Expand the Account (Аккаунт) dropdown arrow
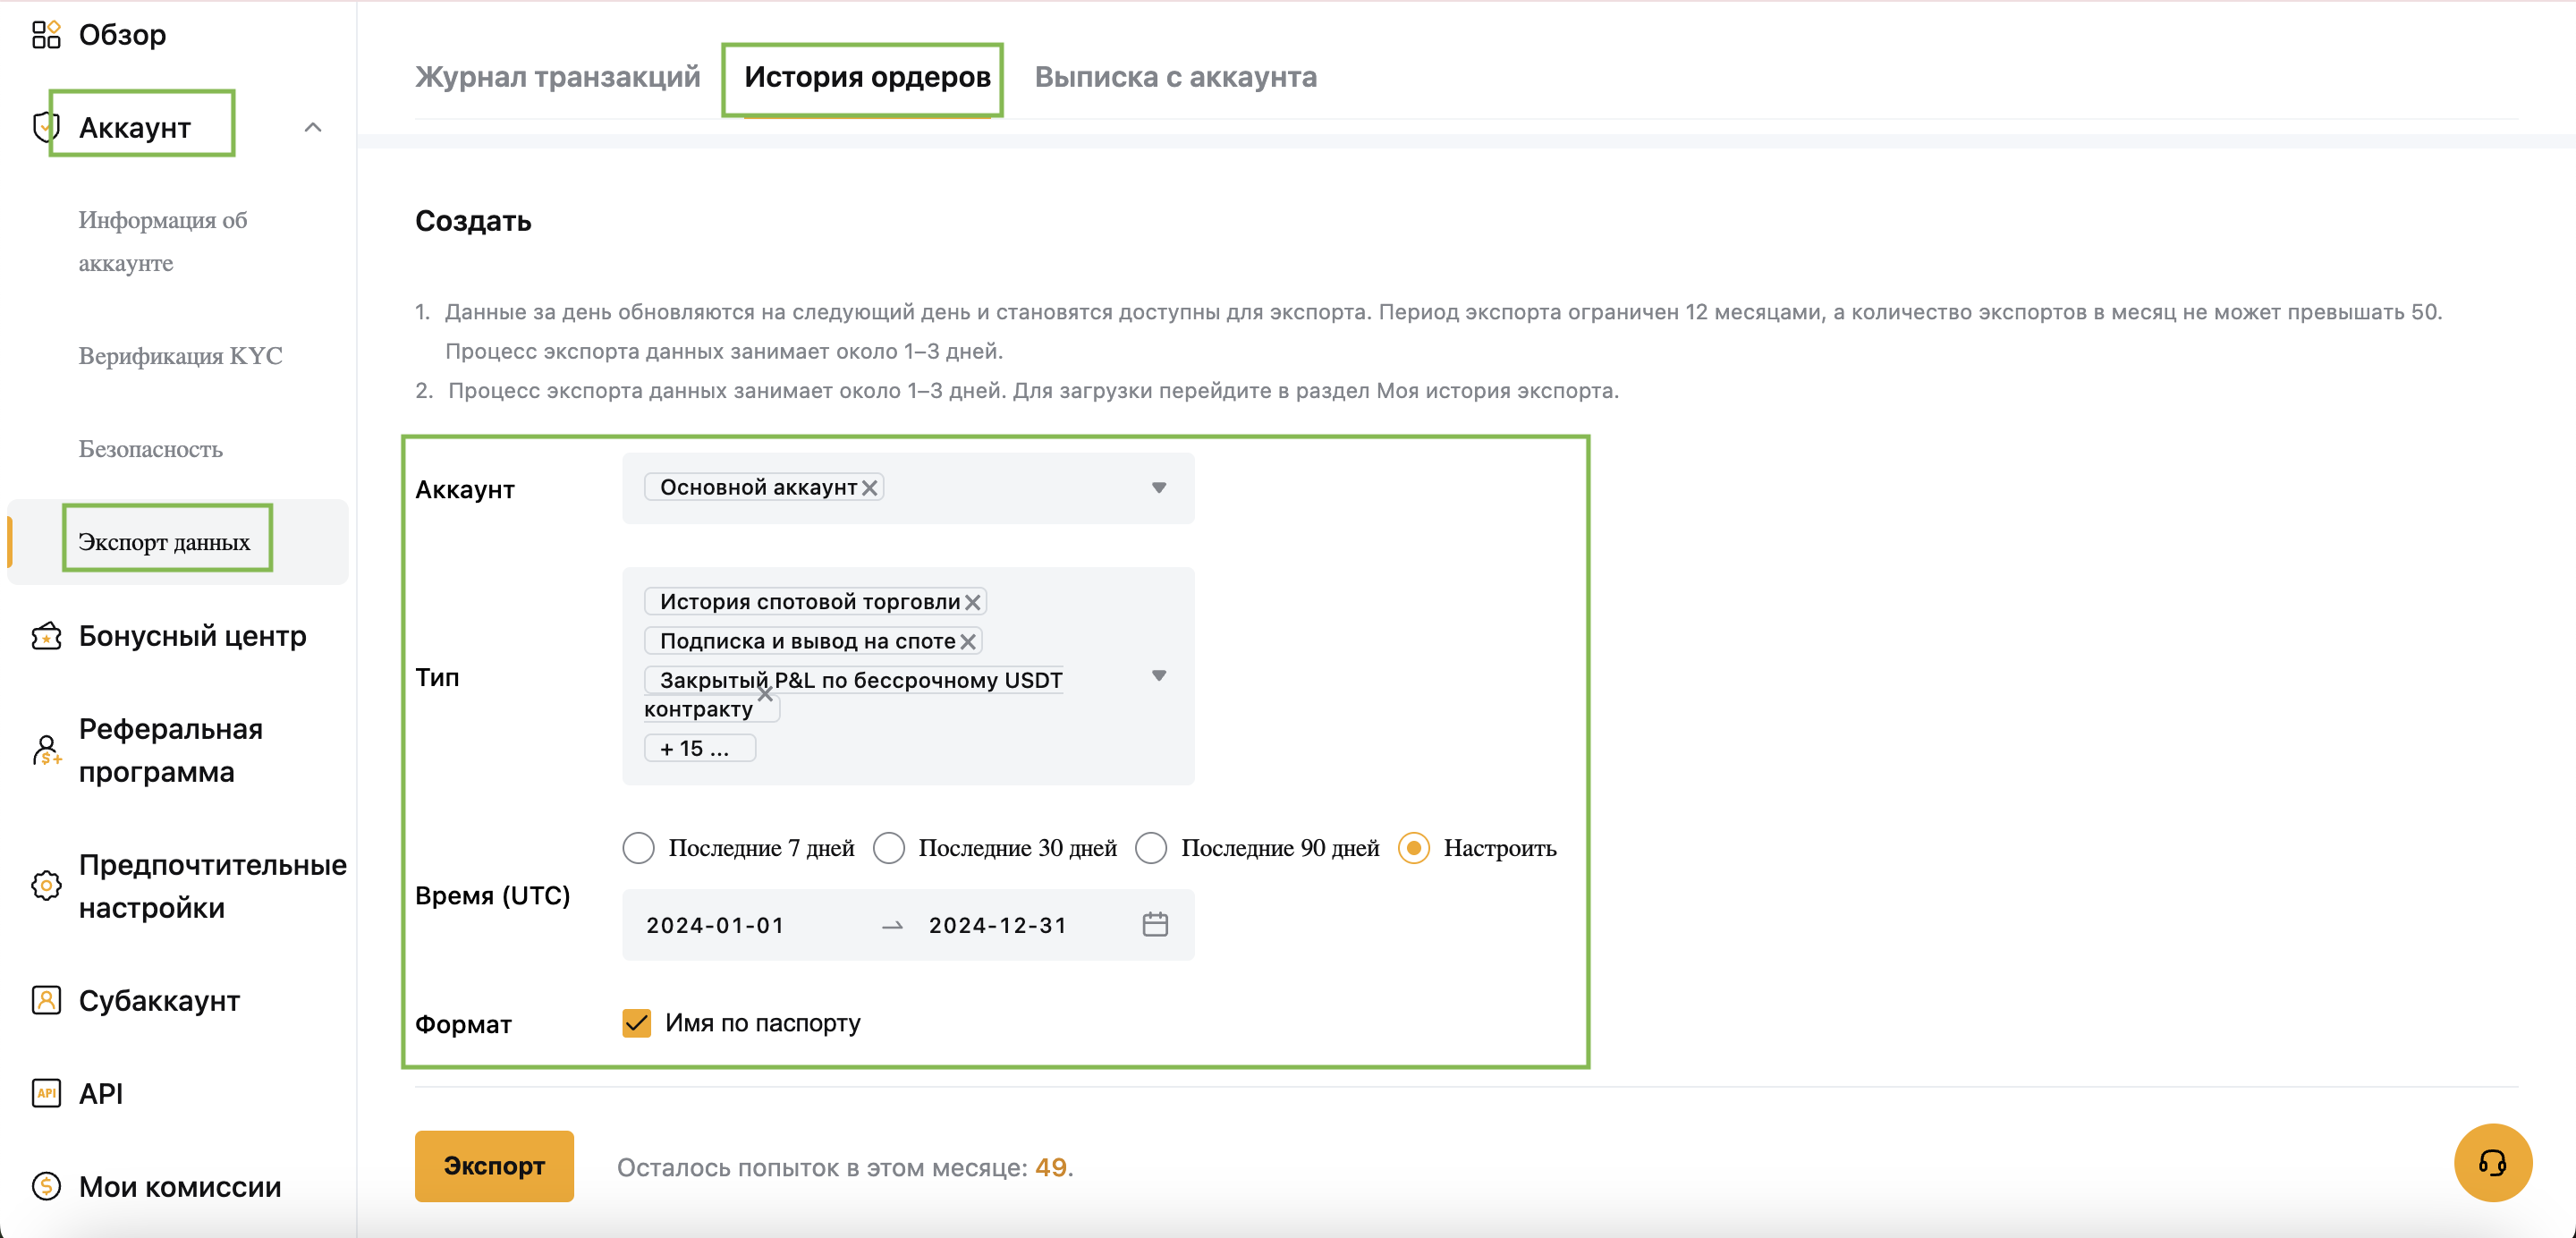Viewport: 2576px width, 1238px height. pos(1158,488)
